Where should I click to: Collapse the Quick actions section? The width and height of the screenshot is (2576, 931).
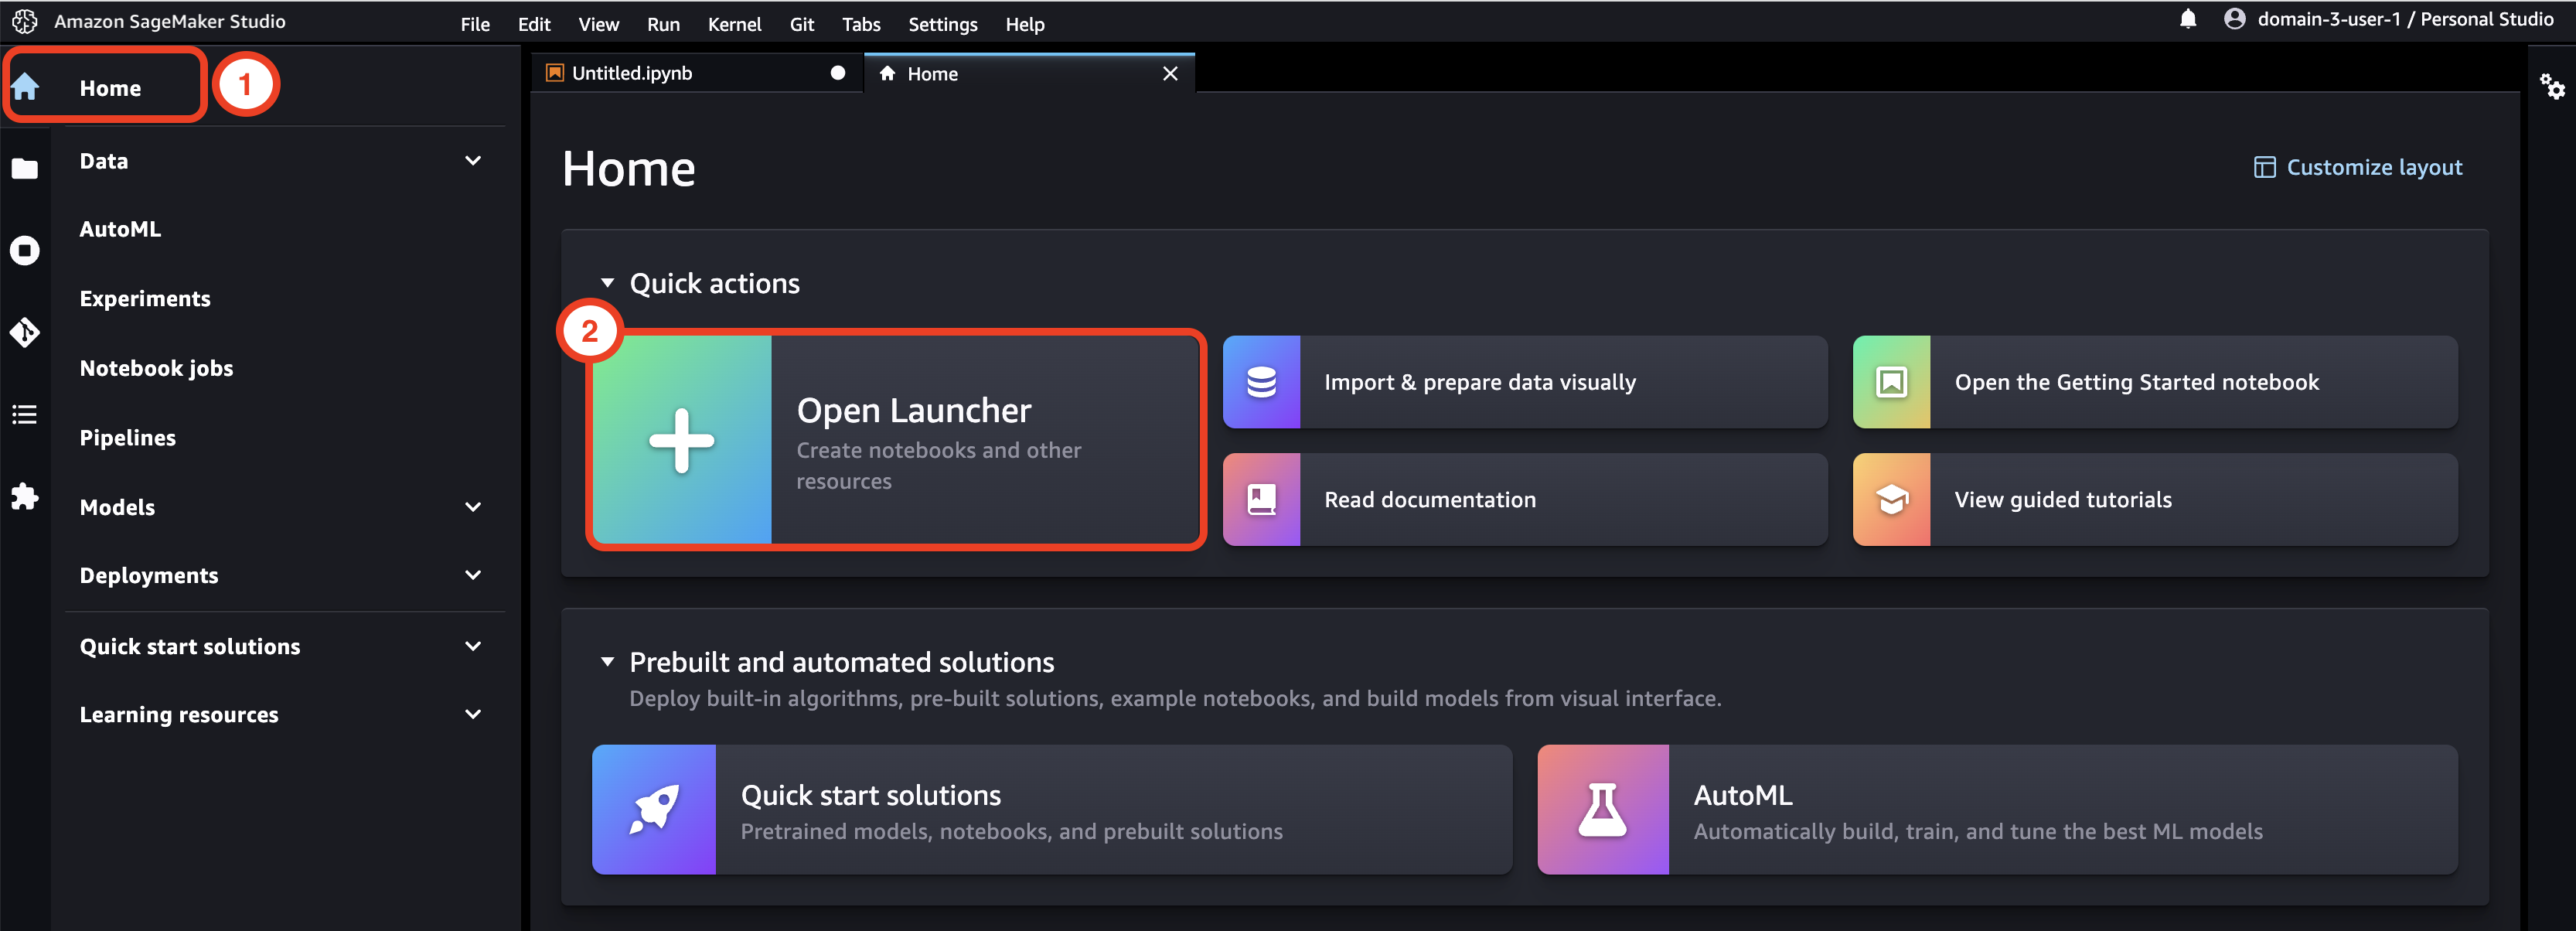click(607, 283)
